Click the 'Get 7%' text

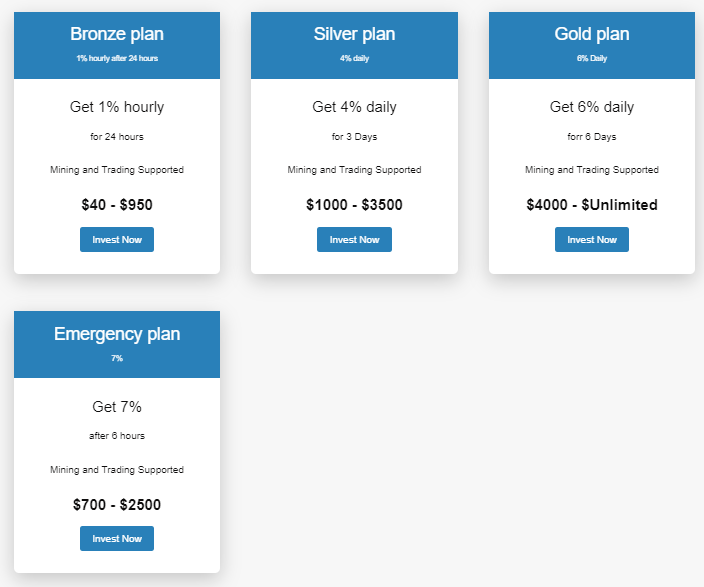(x=117, y=407)
